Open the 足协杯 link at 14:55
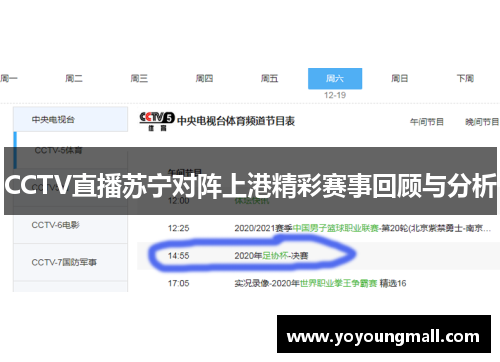Viewport: 500px width, 362px height. point(275,256)
